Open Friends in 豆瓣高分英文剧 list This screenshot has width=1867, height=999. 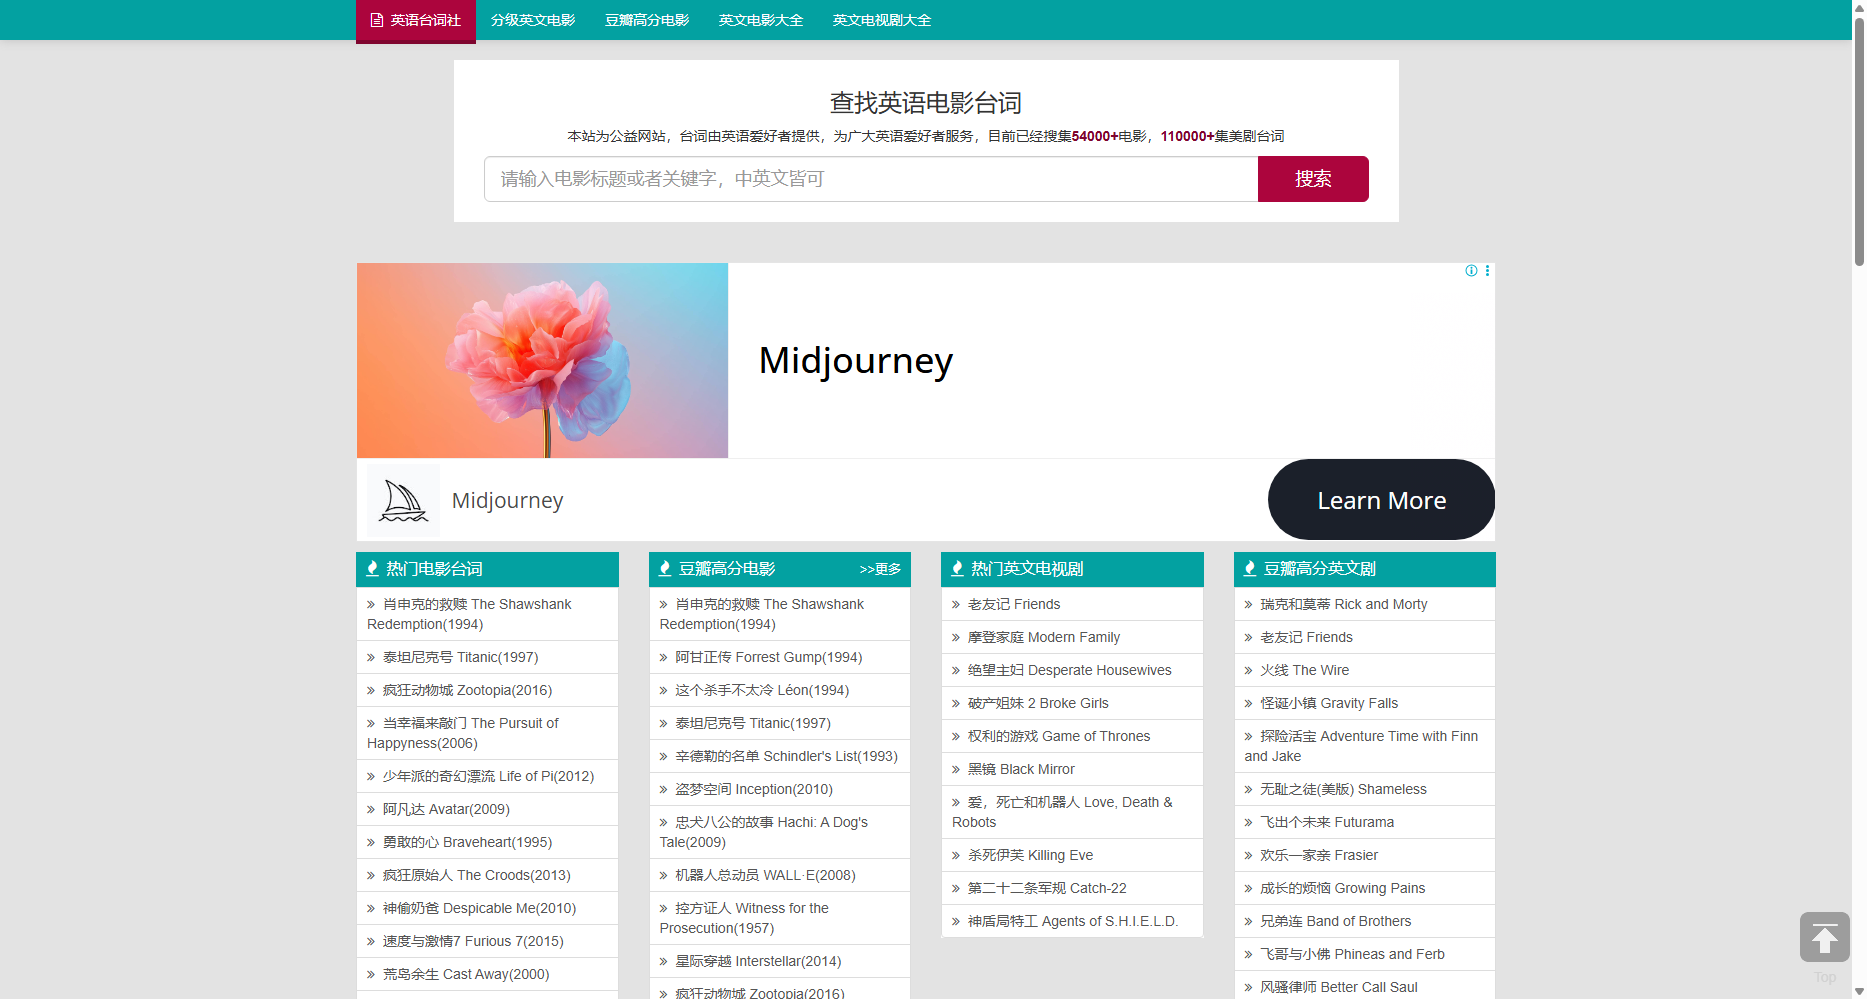(x=1306, y=637)
